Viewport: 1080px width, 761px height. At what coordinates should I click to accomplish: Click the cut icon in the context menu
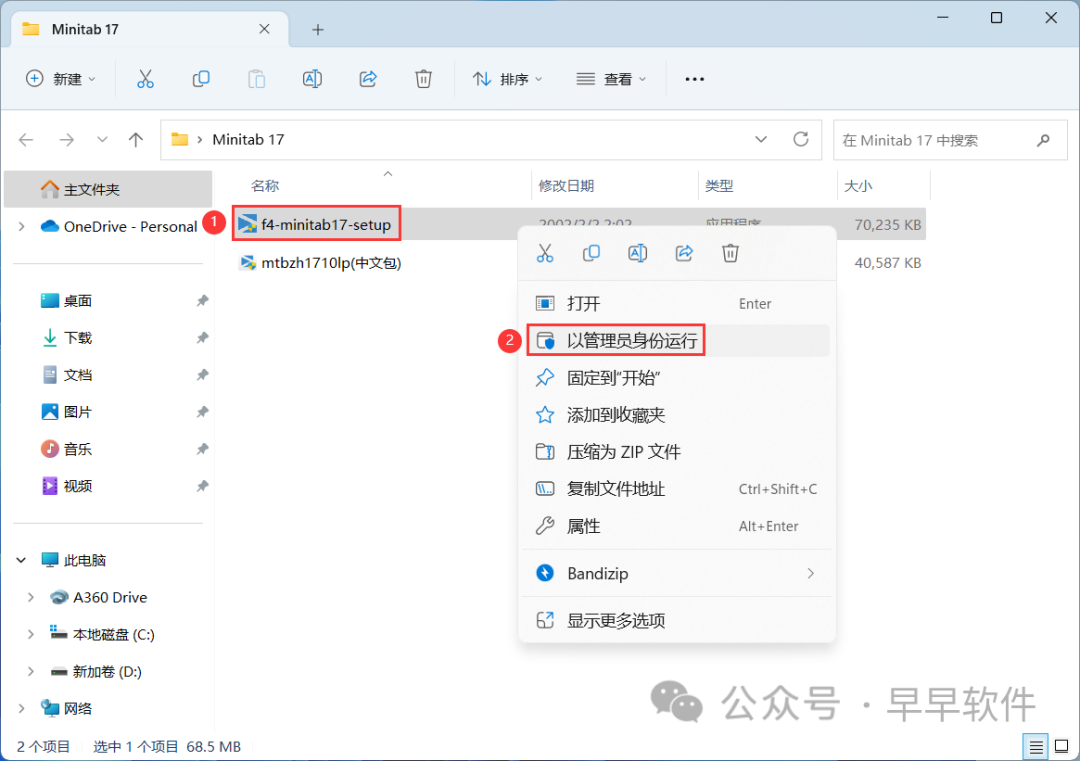coord(545,254)
